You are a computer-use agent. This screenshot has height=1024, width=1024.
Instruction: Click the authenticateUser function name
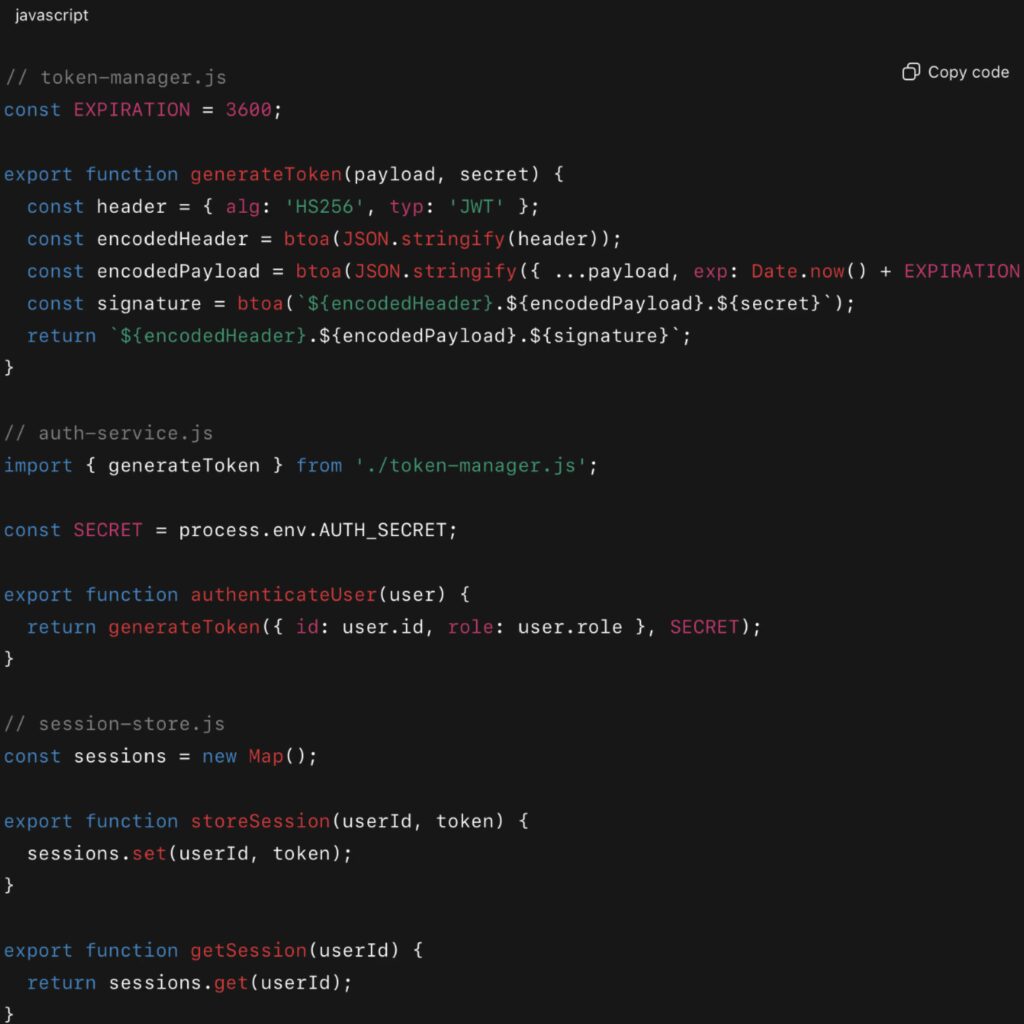point(283,594)
